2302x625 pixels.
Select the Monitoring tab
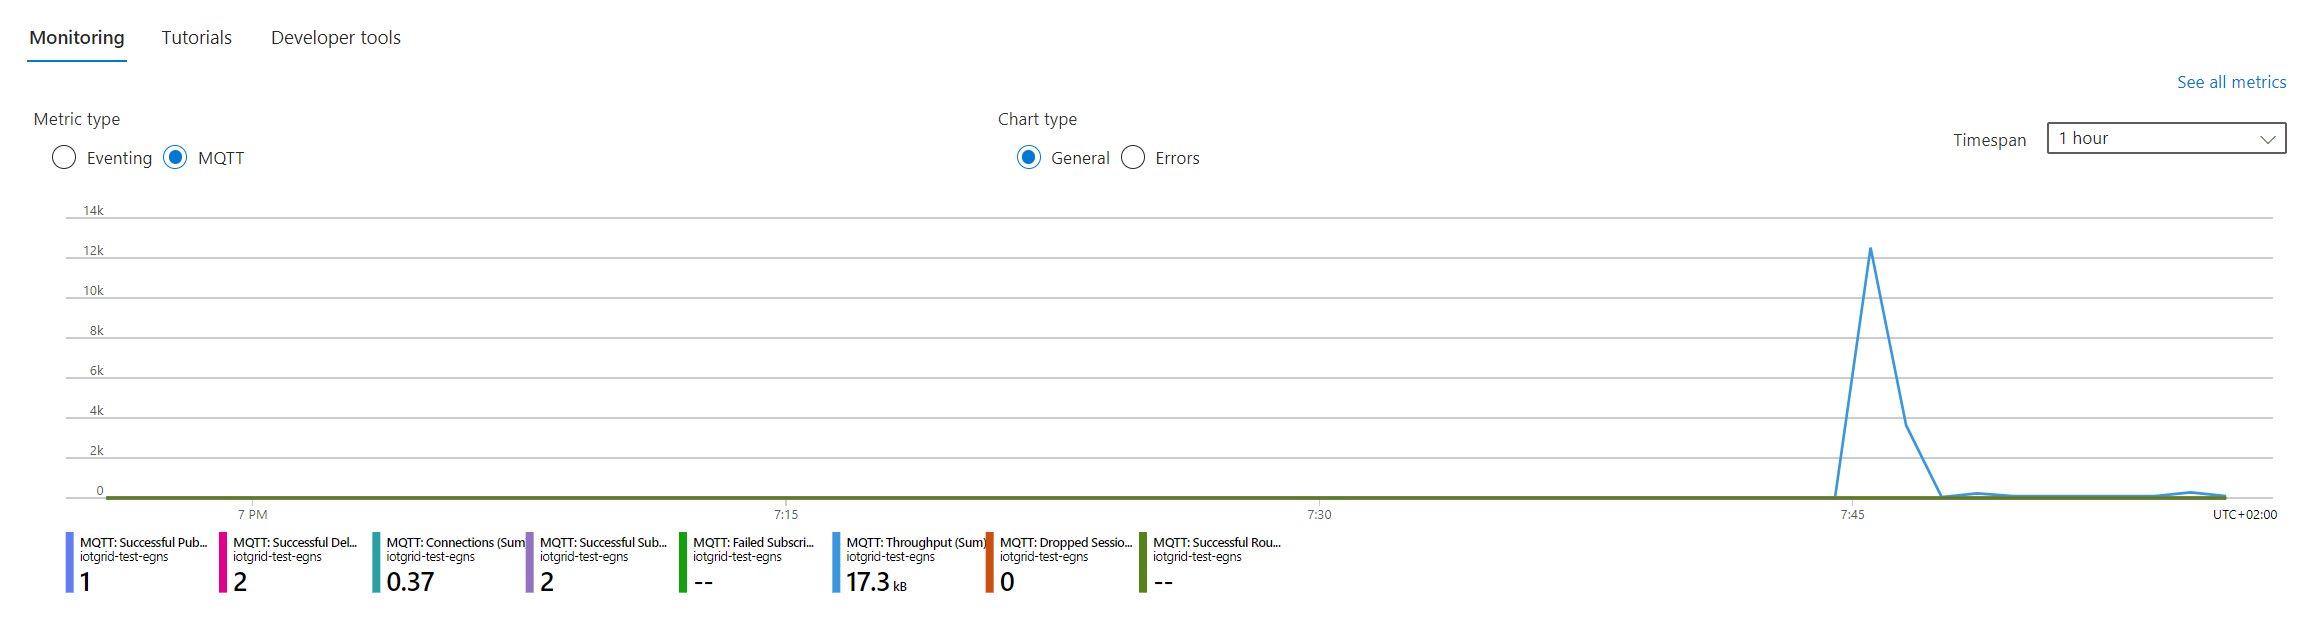pyautogui.click(x=77, y=38)
